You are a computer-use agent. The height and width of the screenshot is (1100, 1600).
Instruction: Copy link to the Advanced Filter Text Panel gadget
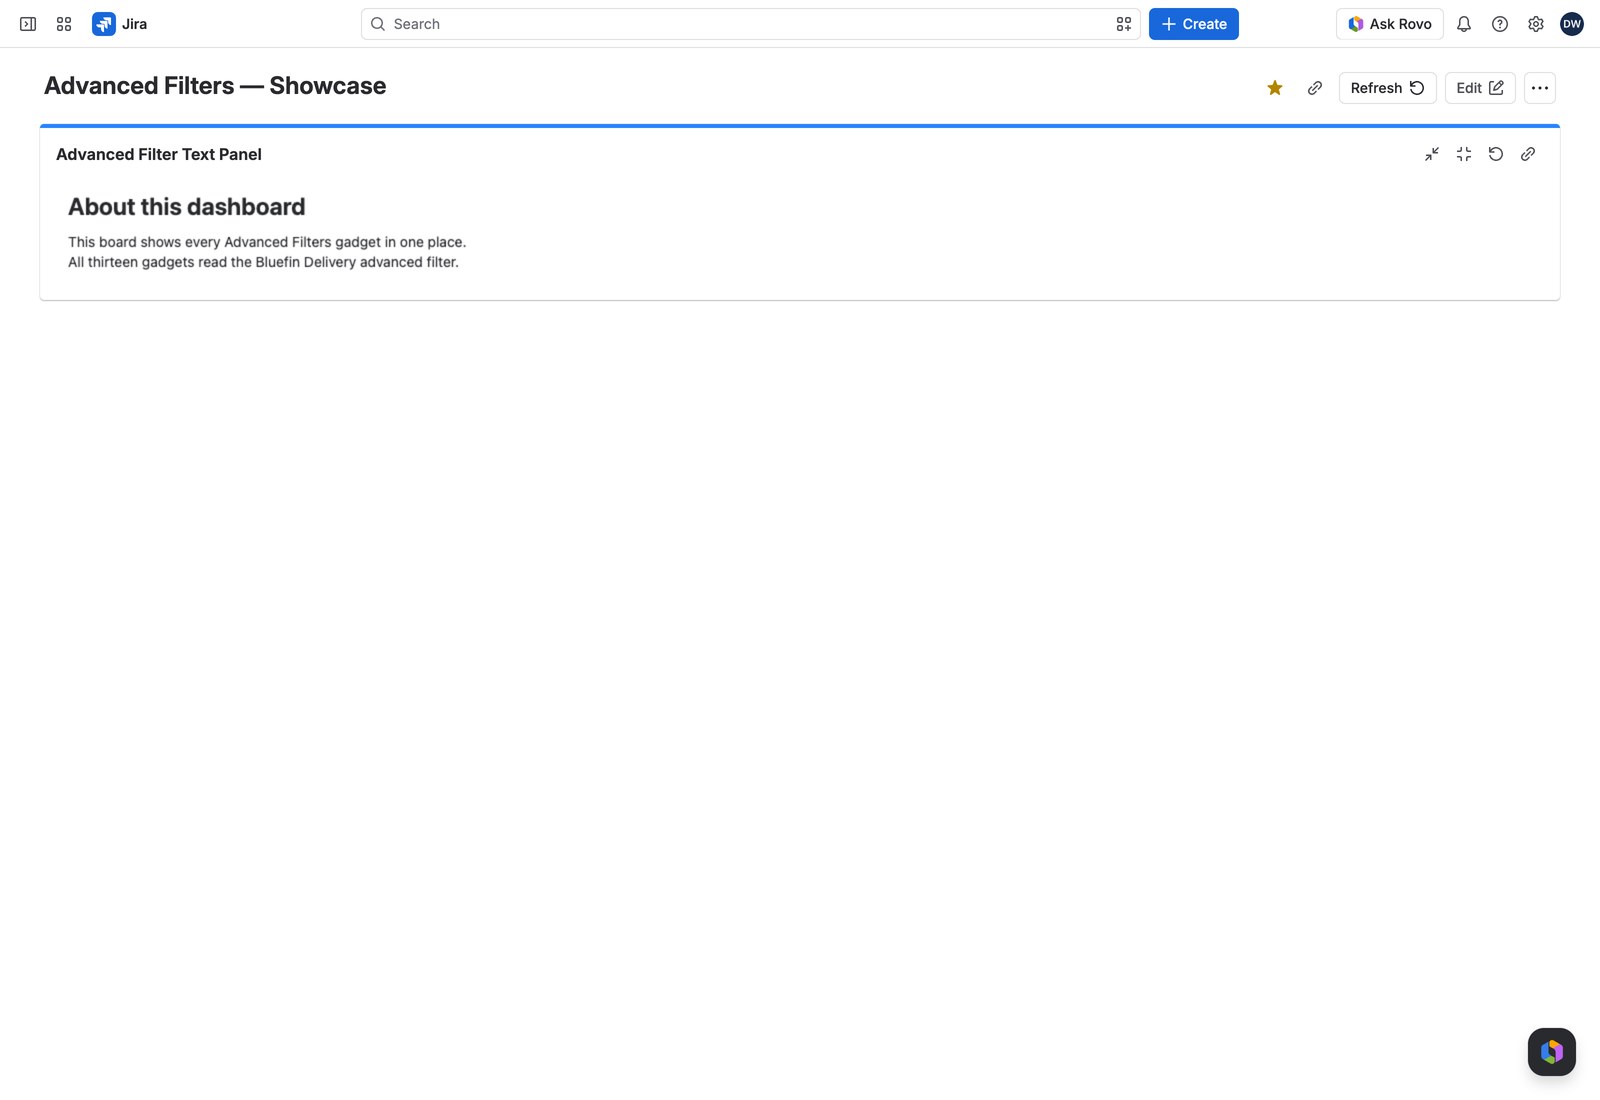tap(1528, 154)
